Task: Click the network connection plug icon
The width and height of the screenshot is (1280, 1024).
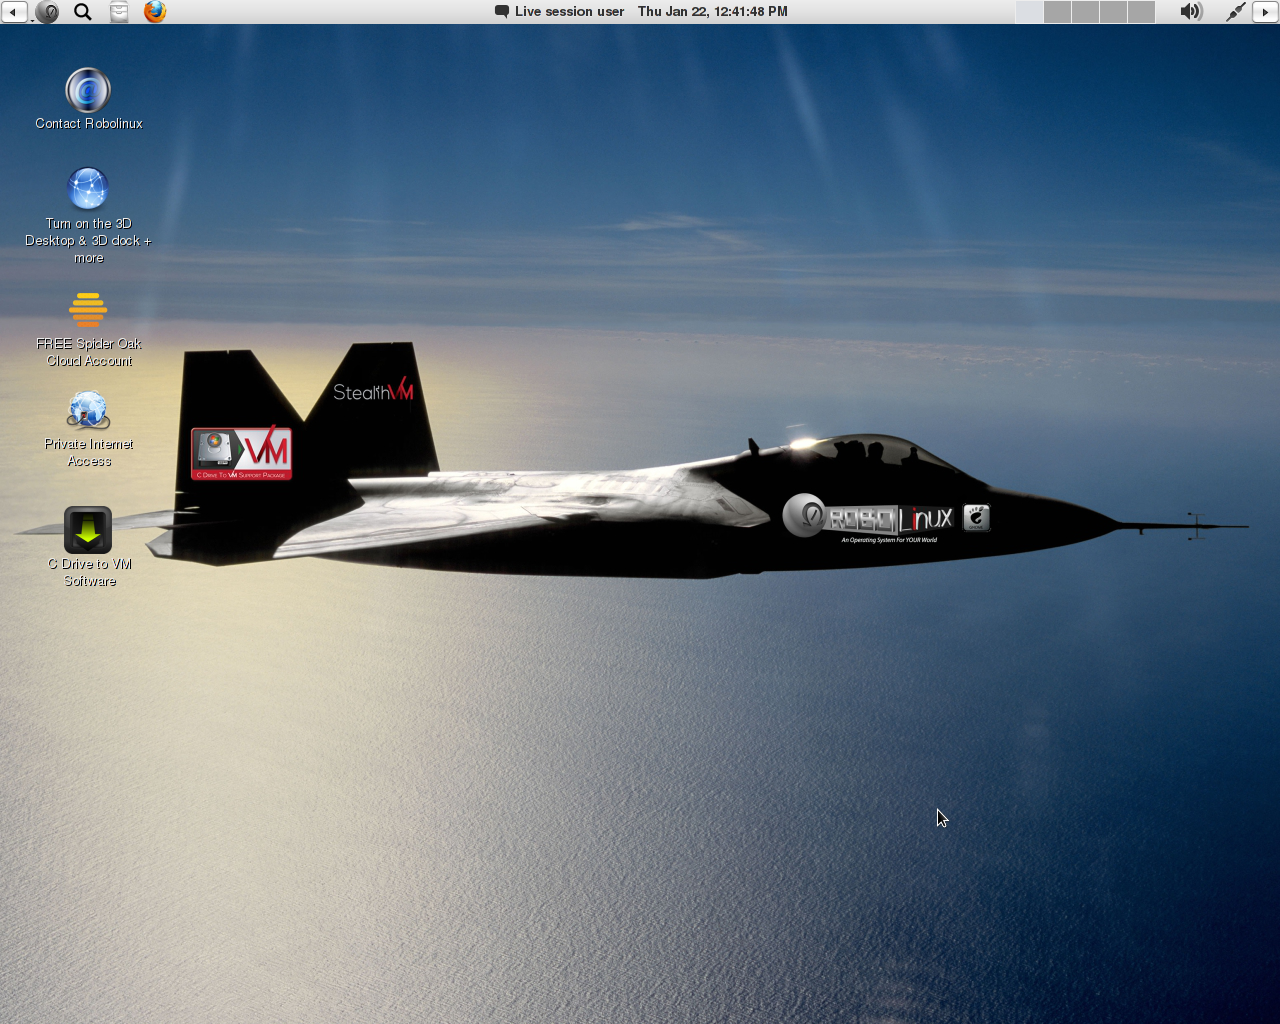Action: tap(1236, 12)
